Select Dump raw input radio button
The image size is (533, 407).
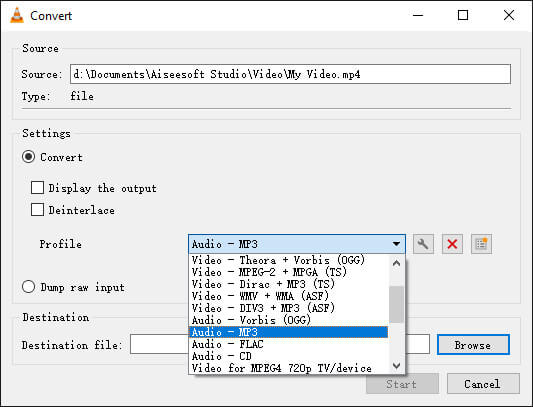(29, 287)
